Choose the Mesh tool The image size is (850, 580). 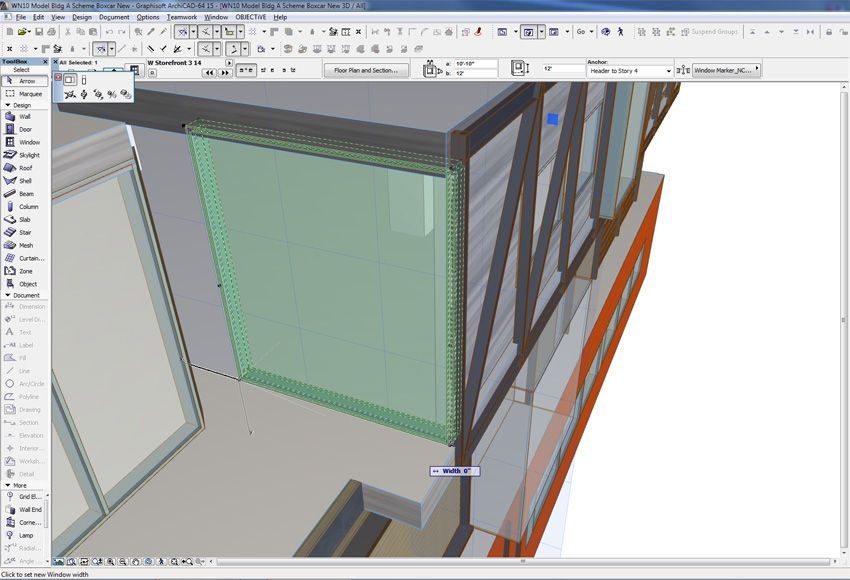pos(25,246)
